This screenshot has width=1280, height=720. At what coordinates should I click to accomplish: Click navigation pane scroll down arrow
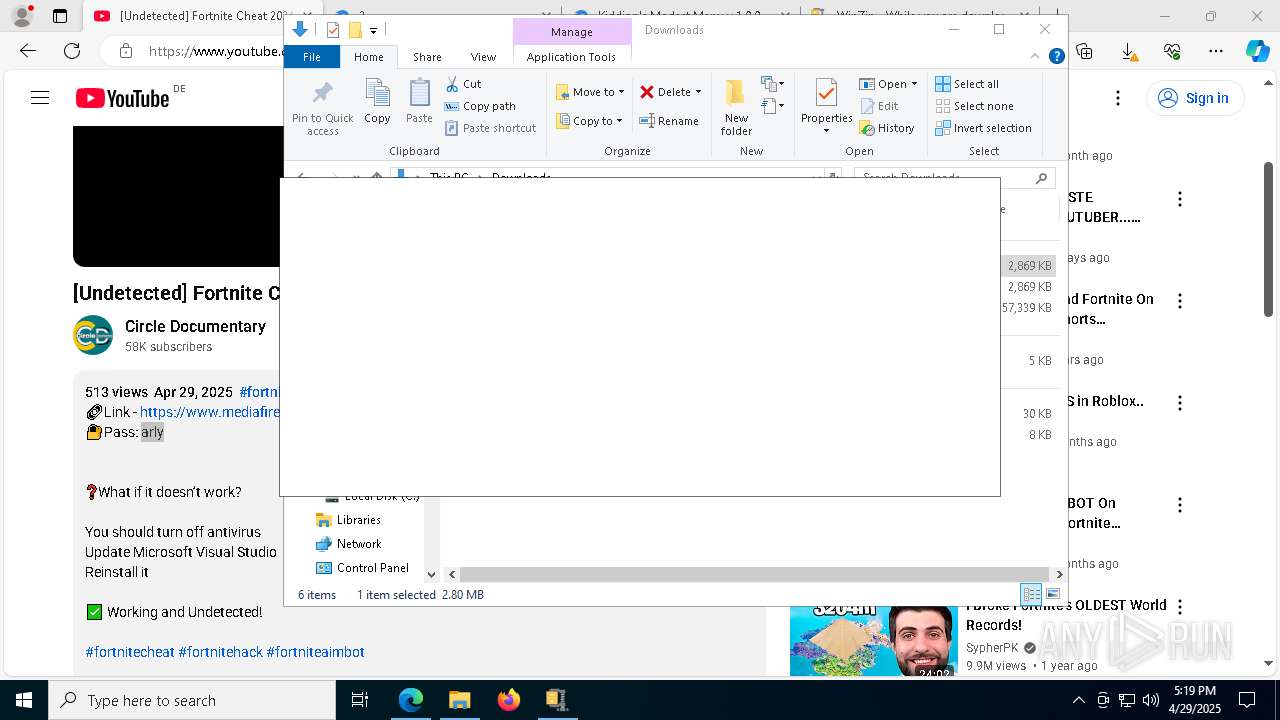(x=431, y=574)
